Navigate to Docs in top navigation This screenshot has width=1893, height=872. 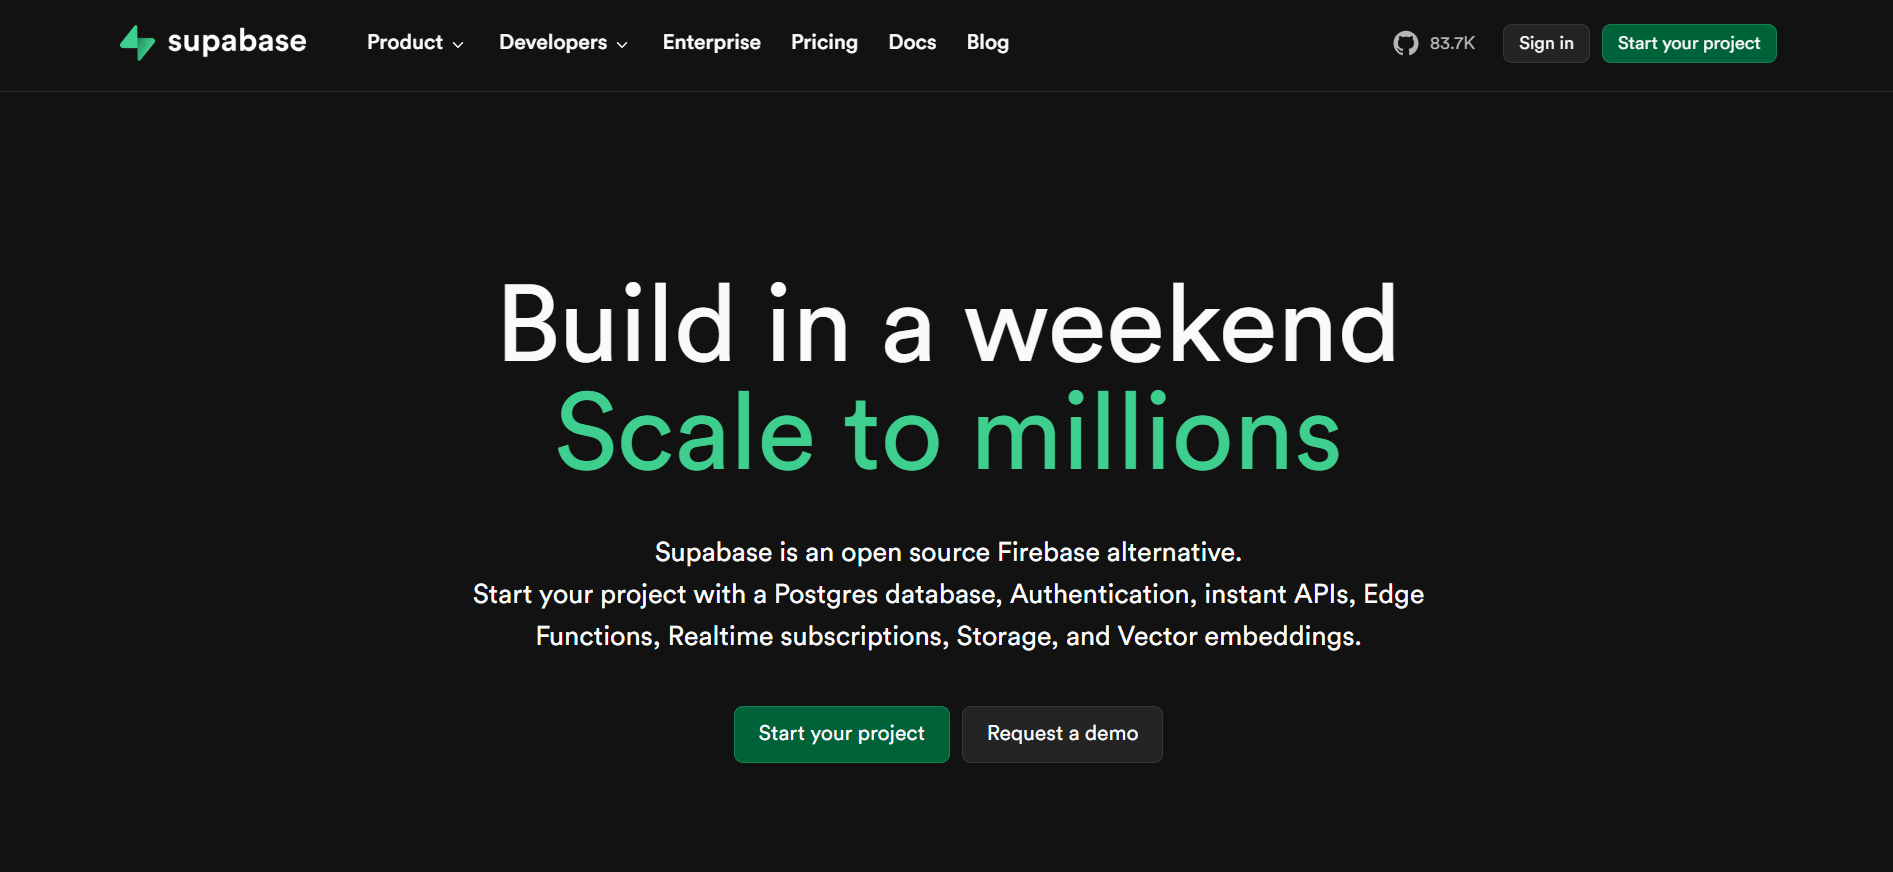(912, 42)
